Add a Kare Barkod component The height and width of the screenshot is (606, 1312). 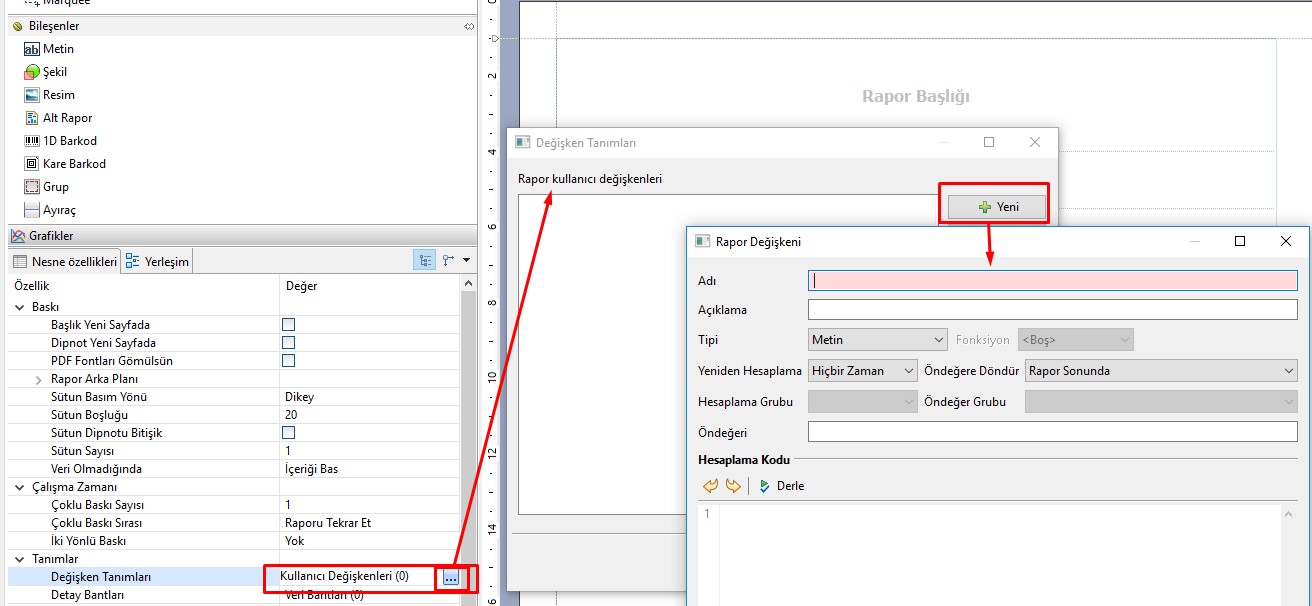click(73, 164)
